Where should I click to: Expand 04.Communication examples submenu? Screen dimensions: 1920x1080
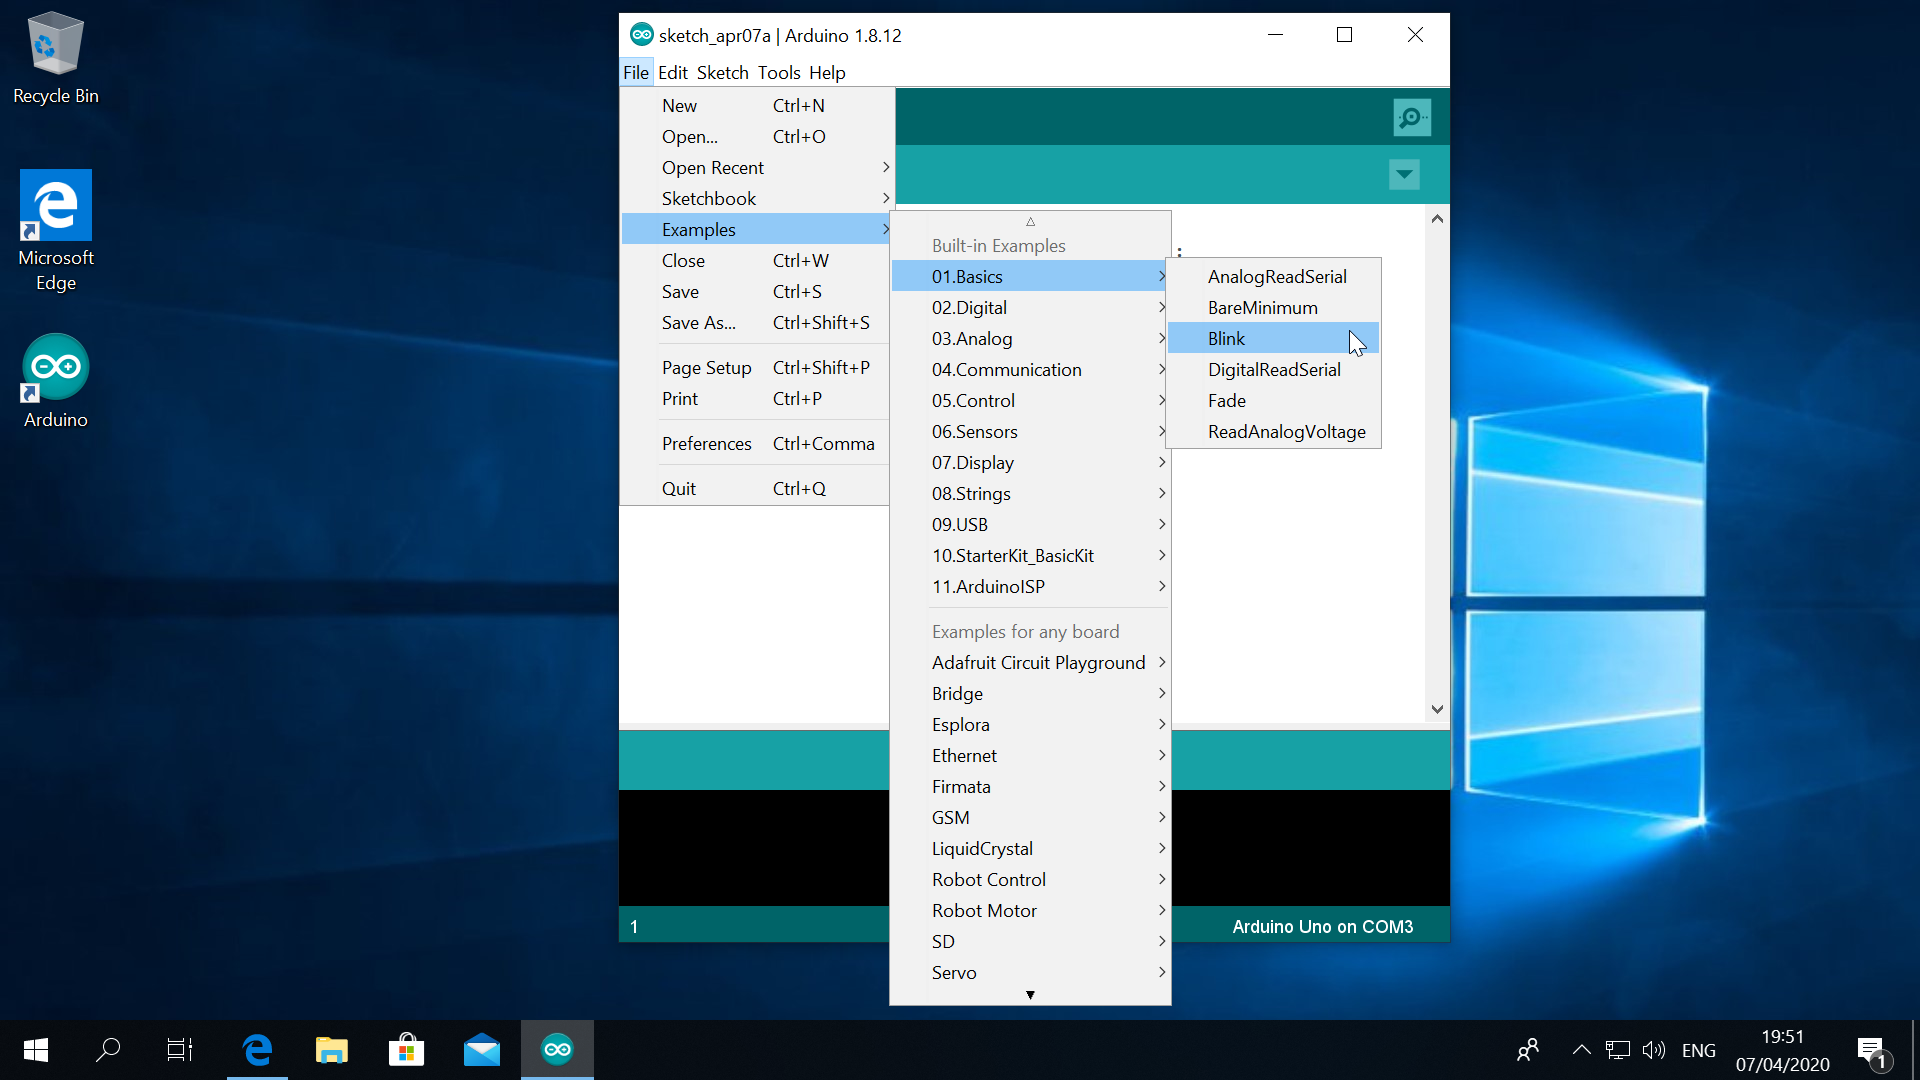pos(1030,370)
